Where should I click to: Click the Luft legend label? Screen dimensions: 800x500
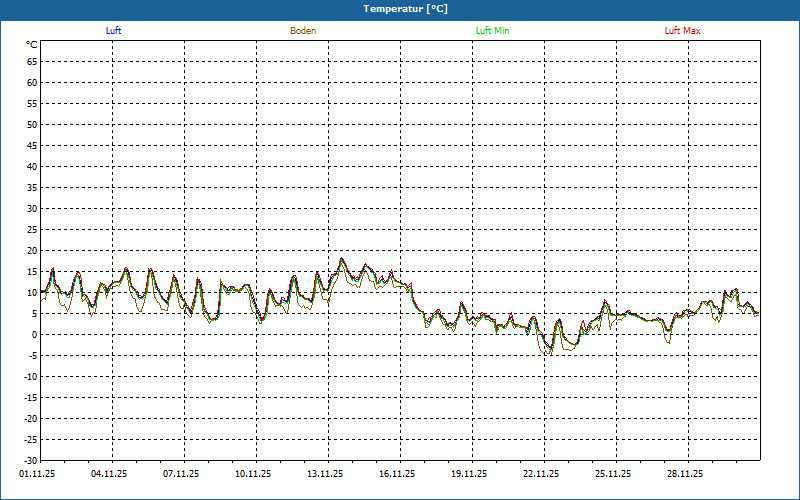[x=114, y=31]
